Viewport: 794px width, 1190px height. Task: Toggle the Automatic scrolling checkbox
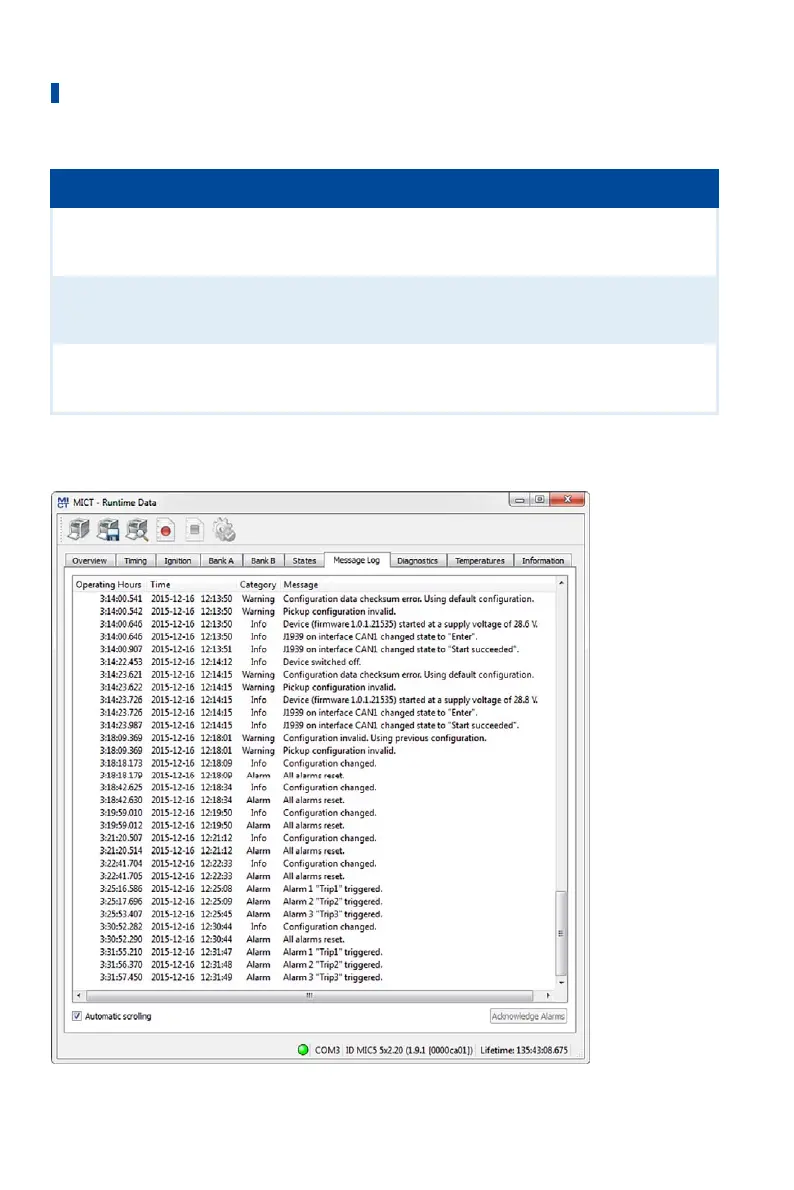pos(77,1016)
